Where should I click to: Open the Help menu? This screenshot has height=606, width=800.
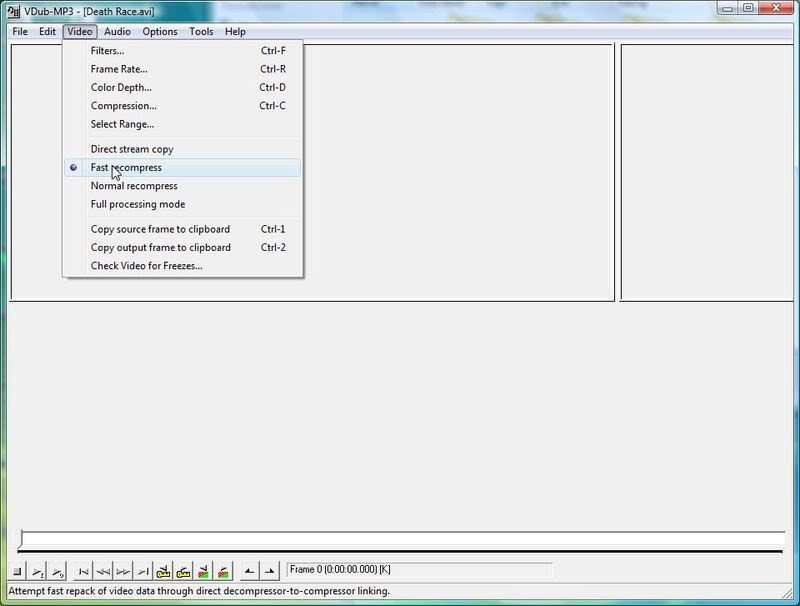point(235,32)
